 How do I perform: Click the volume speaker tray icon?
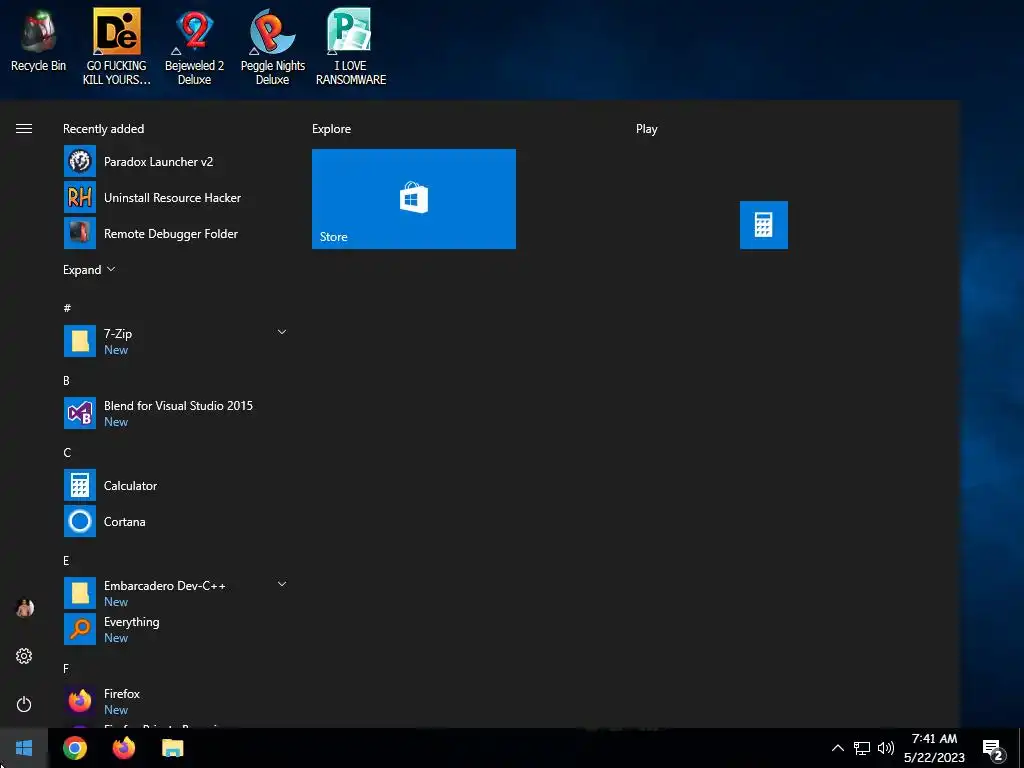pos(886,748)
